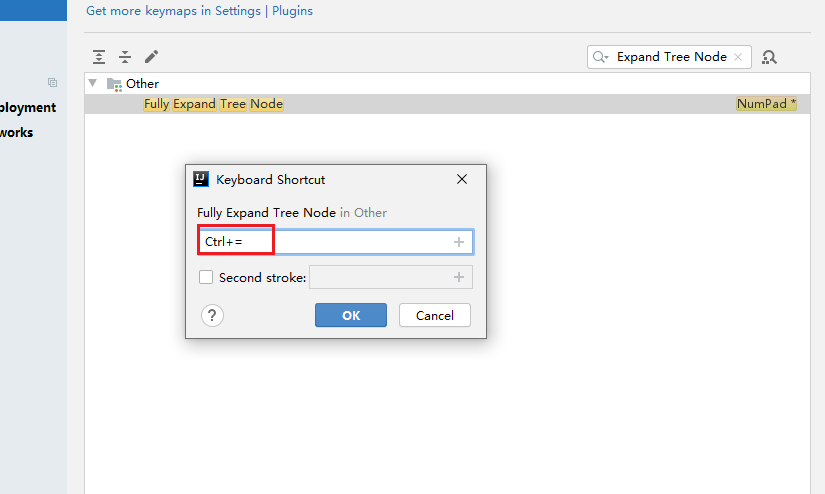Select the Other folder row
825x494 pixels.
coord(447,84)
